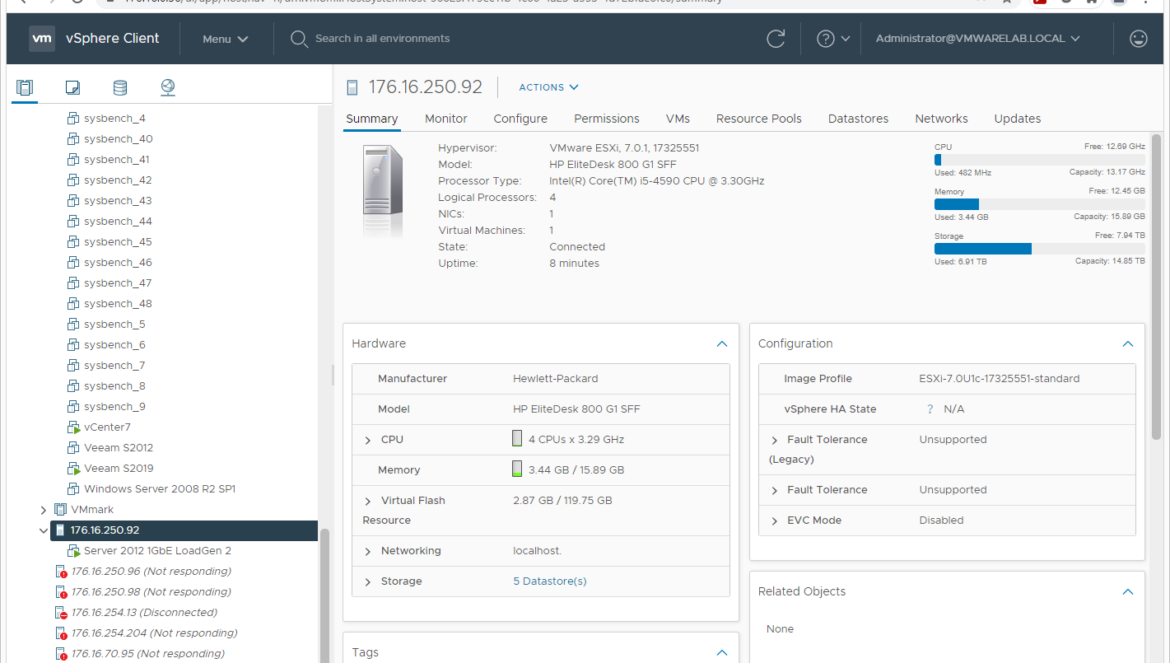Switch to the VMs tab
The width and height of the screenshot is (1170, 663).
pos(678,119)
